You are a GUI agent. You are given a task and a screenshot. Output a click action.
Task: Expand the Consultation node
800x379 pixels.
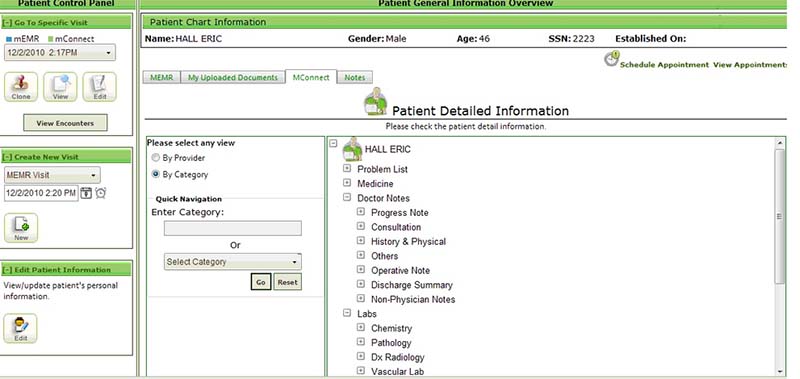361,226
